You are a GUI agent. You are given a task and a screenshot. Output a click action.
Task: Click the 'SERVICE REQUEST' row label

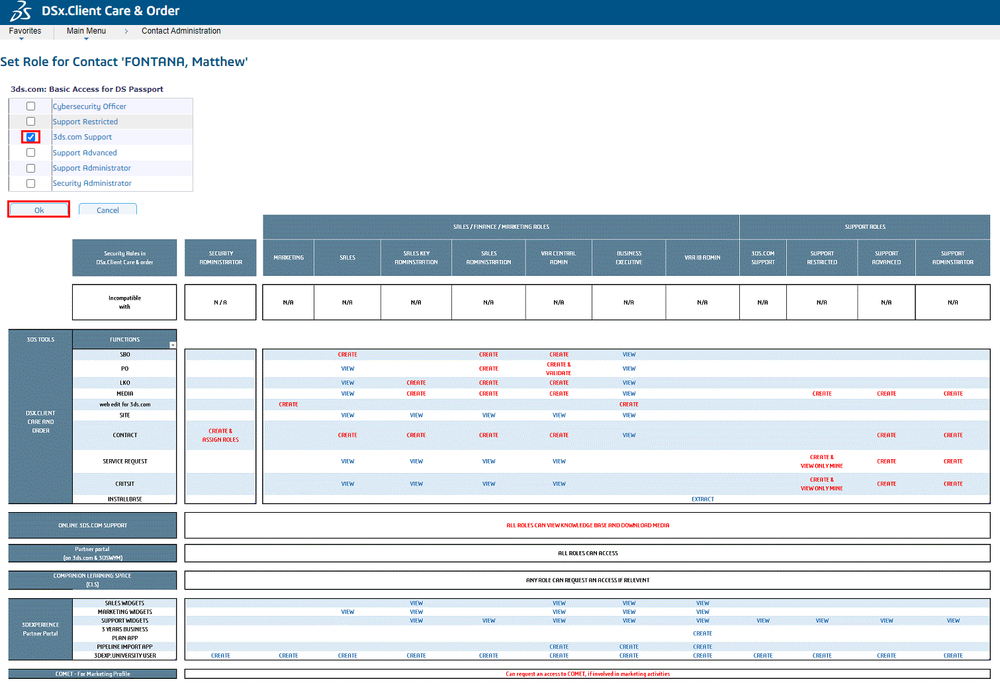[124, 461]
